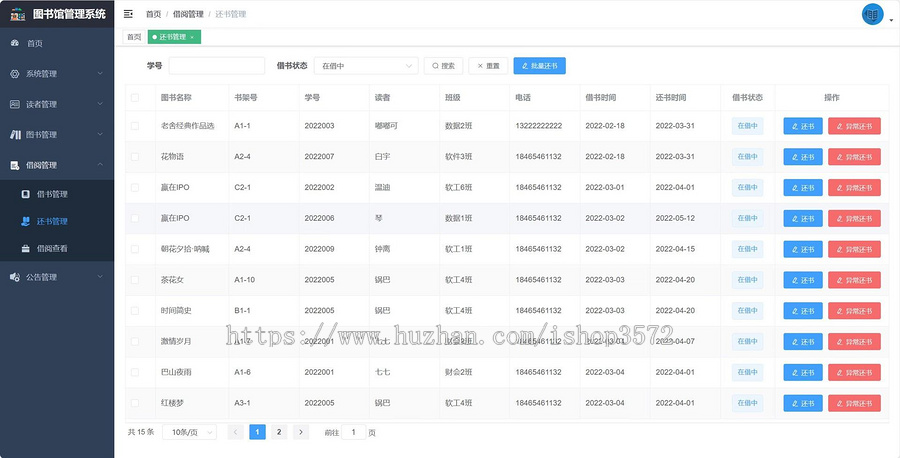Click 还书 for 时间简史
The width and height of the screenshot is (900, 458).
(803, 310)
